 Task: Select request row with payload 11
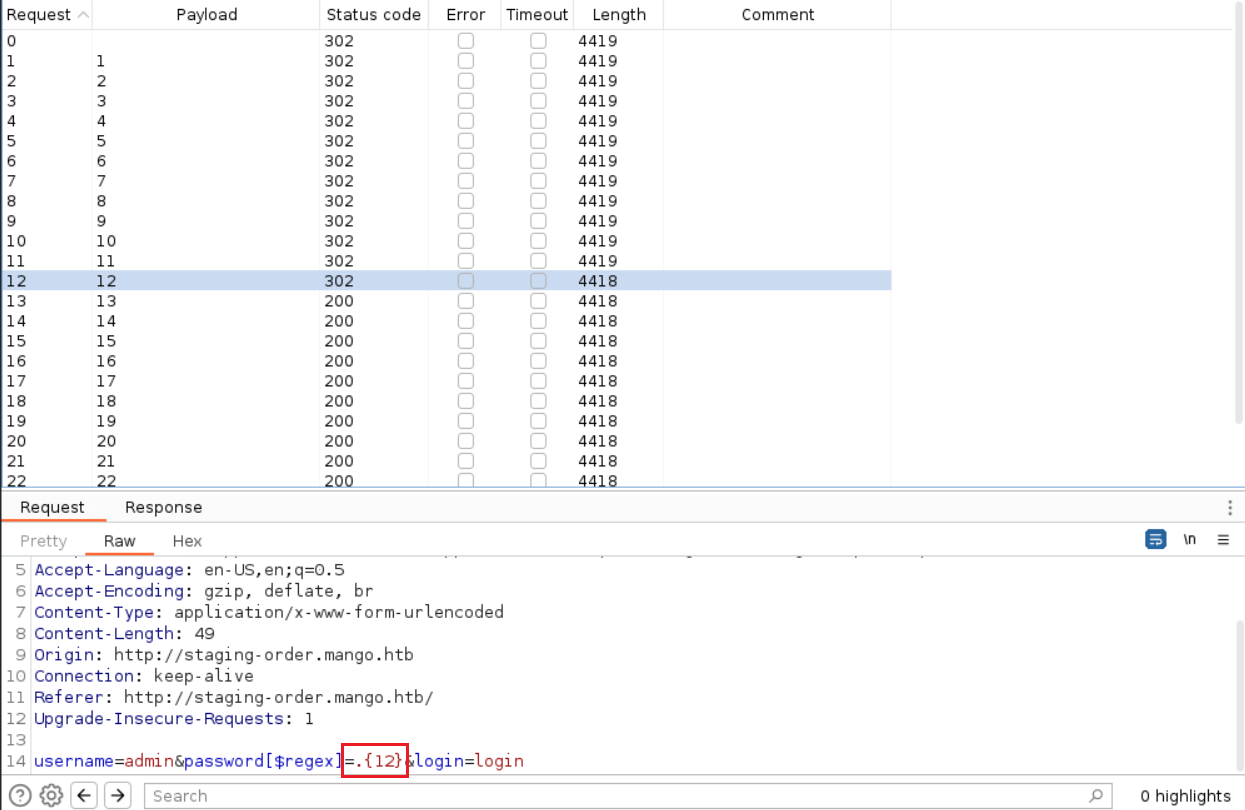[446, 261]
